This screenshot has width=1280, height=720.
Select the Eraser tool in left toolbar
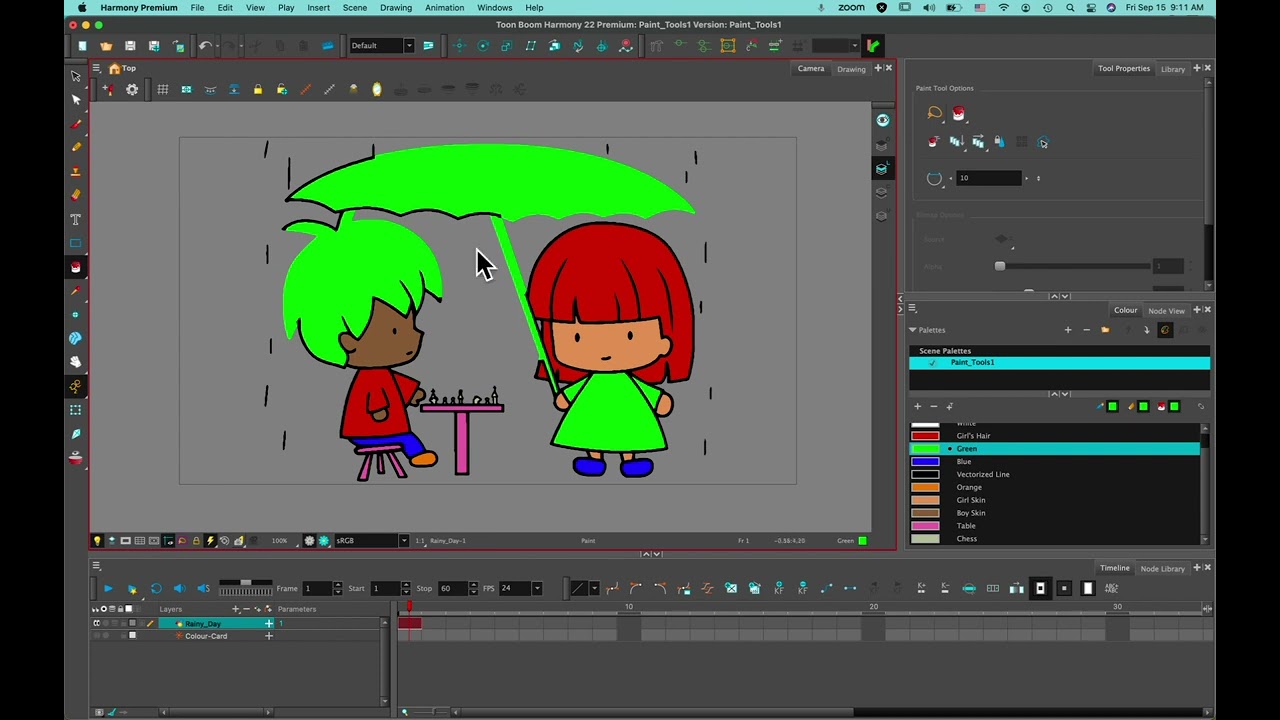click(x=76, y=195)
